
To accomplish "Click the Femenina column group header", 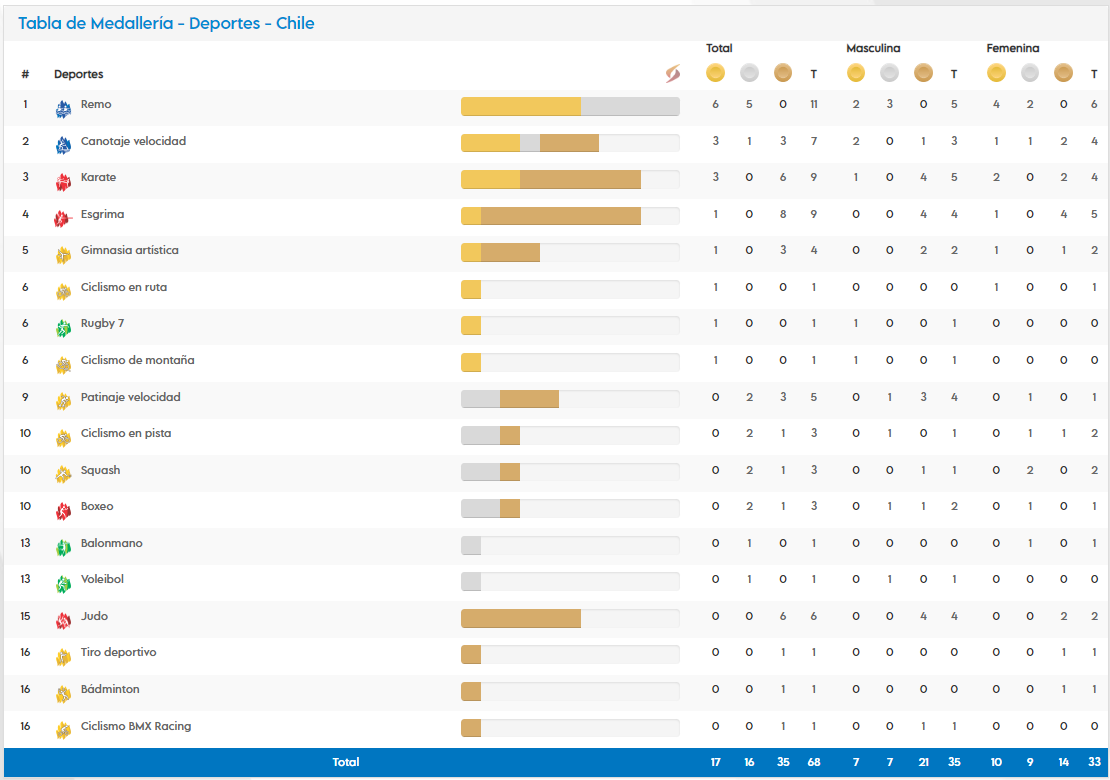I will (x=1012, y=48).
